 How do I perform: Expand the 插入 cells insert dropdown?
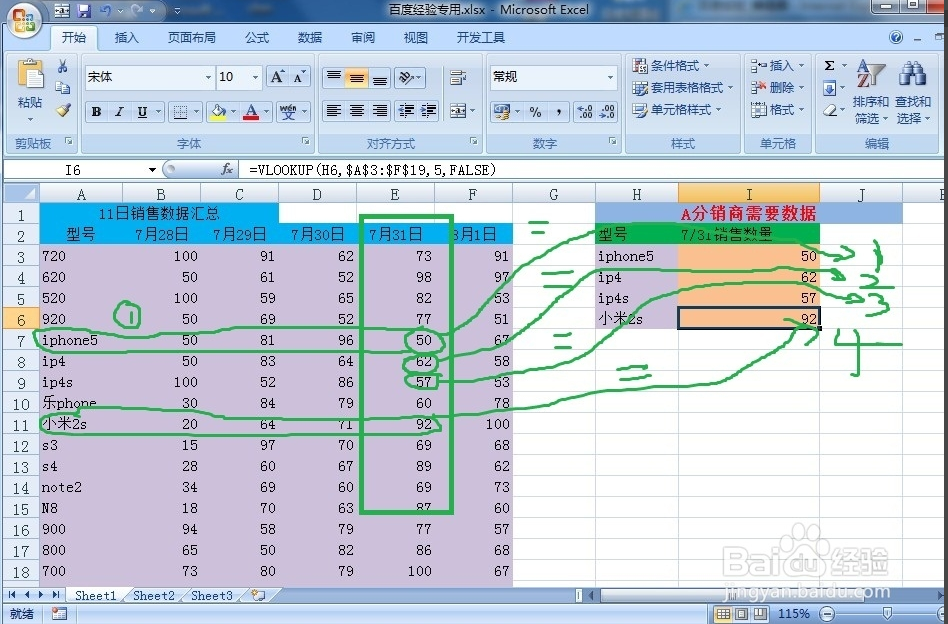[801, 65]
